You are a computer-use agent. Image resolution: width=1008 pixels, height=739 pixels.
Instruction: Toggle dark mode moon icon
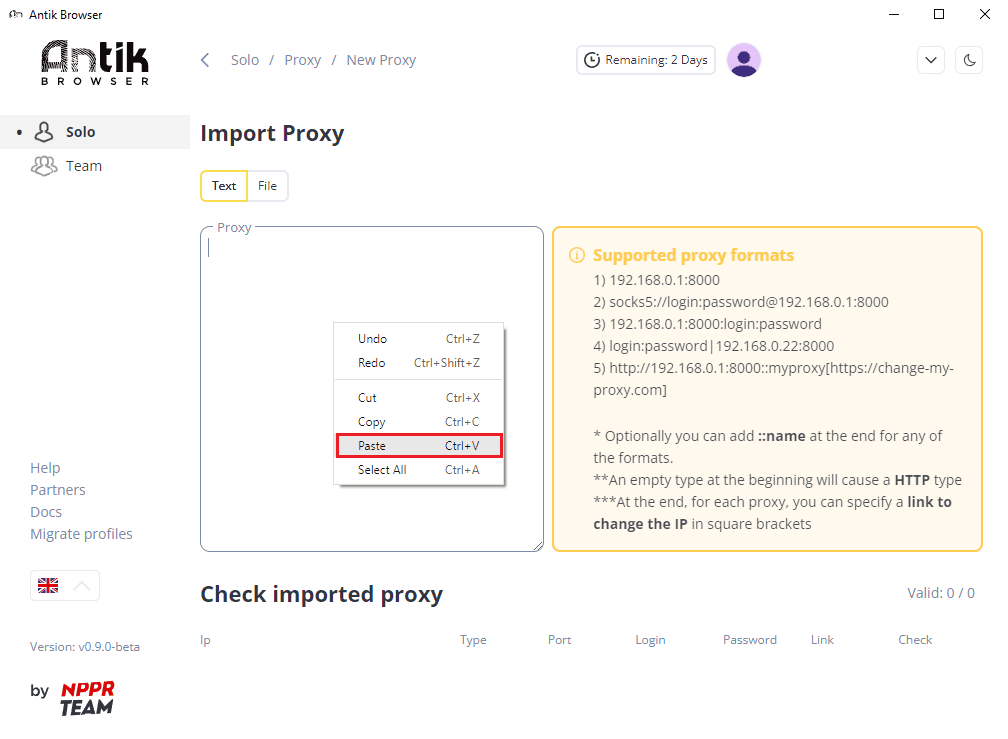point(969,60)
